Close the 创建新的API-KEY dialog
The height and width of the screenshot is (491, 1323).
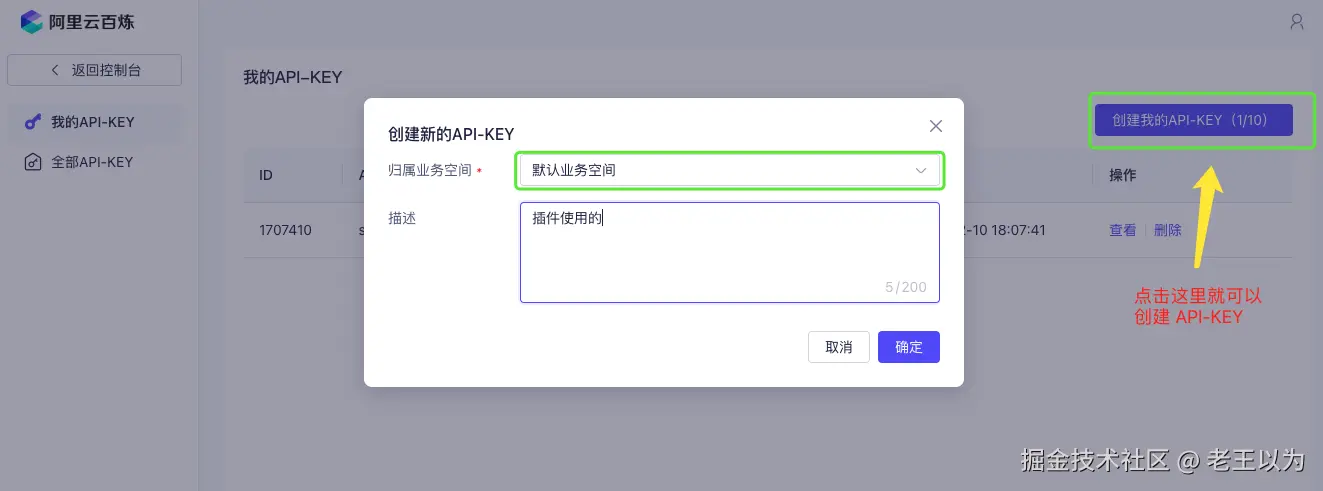tap(936, 126)
